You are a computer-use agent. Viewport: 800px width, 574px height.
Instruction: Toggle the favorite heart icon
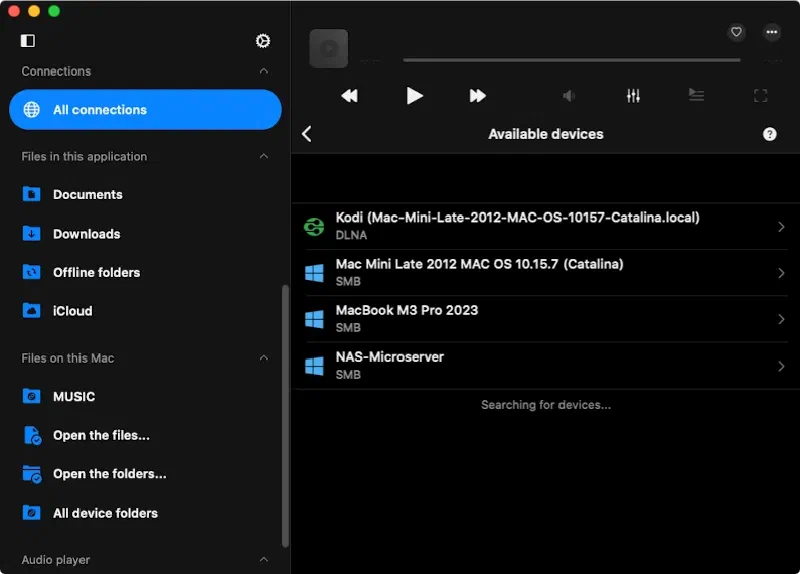pyautogui.click(x=737, y=32)
